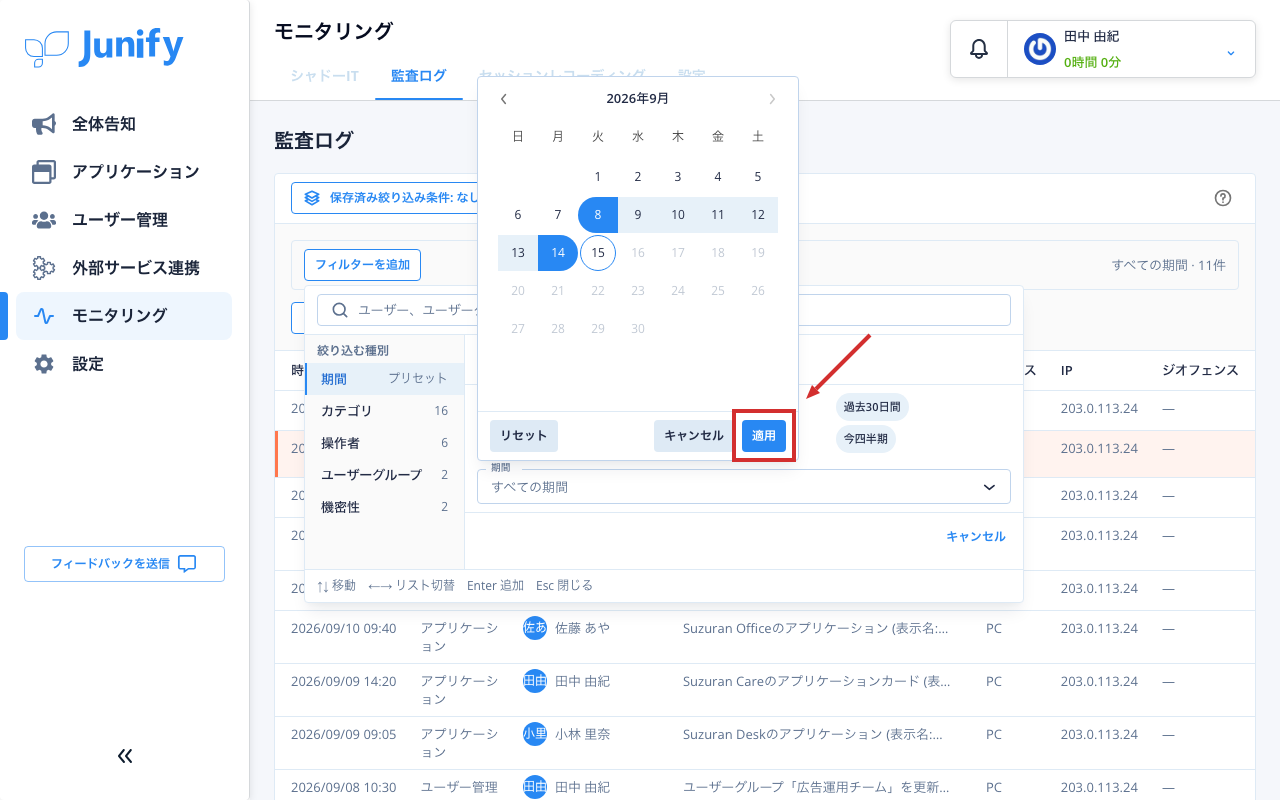Open the 期間 すべての期間 dropdown
This screenshot has width=1280, height=800.
[x=744, y=487]
